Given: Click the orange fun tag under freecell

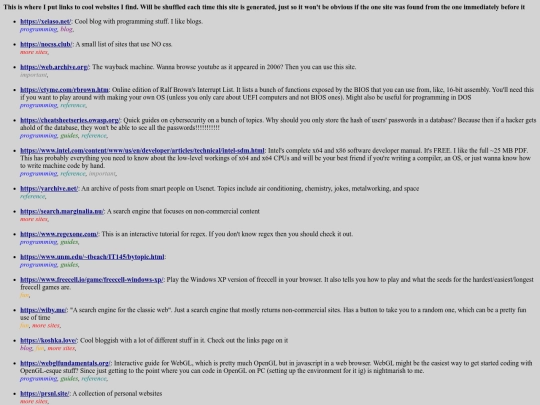Looking at the screenshot, I should pyautogui.click(x=24, y=295).
